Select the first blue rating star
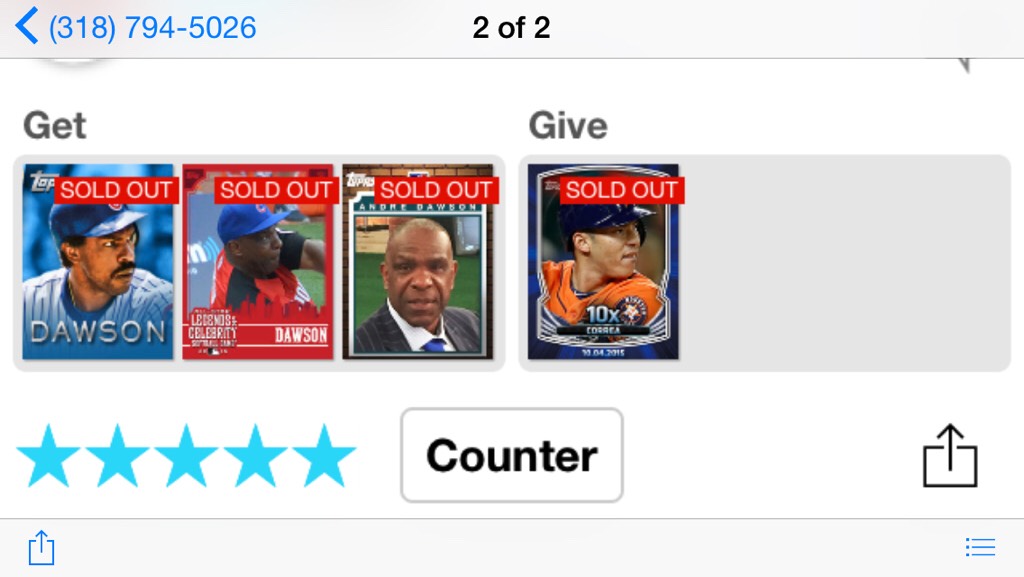The width and height of the screenshot is (1024, 577). coord(49,456)
